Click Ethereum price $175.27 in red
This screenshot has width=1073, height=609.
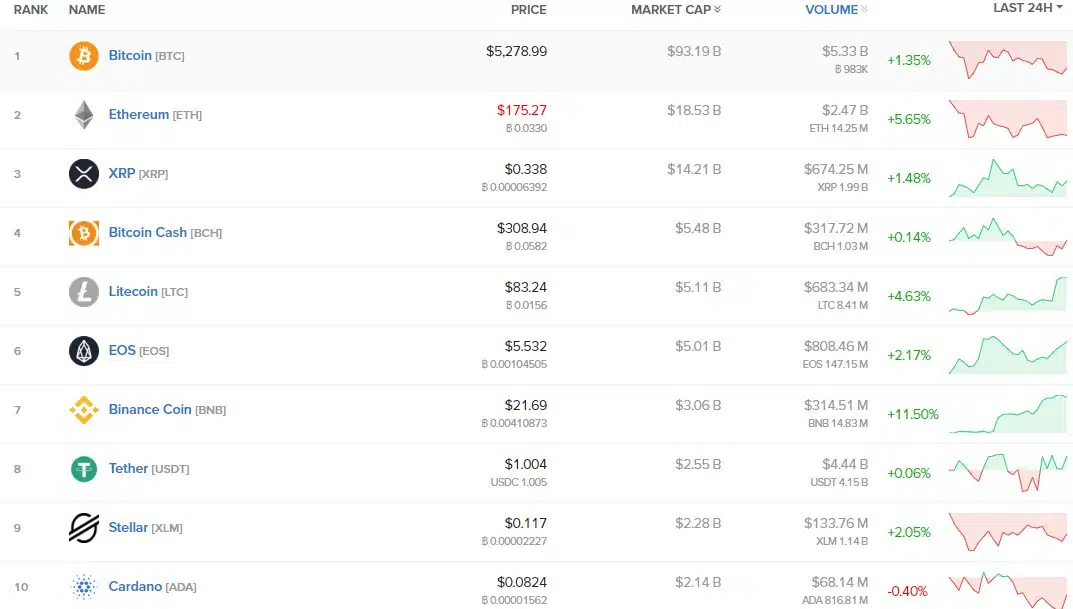pyautogui.click(x=521, y=110)
